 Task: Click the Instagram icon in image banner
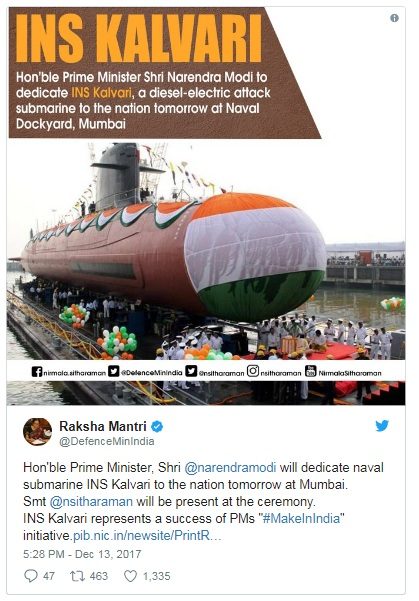253,371
